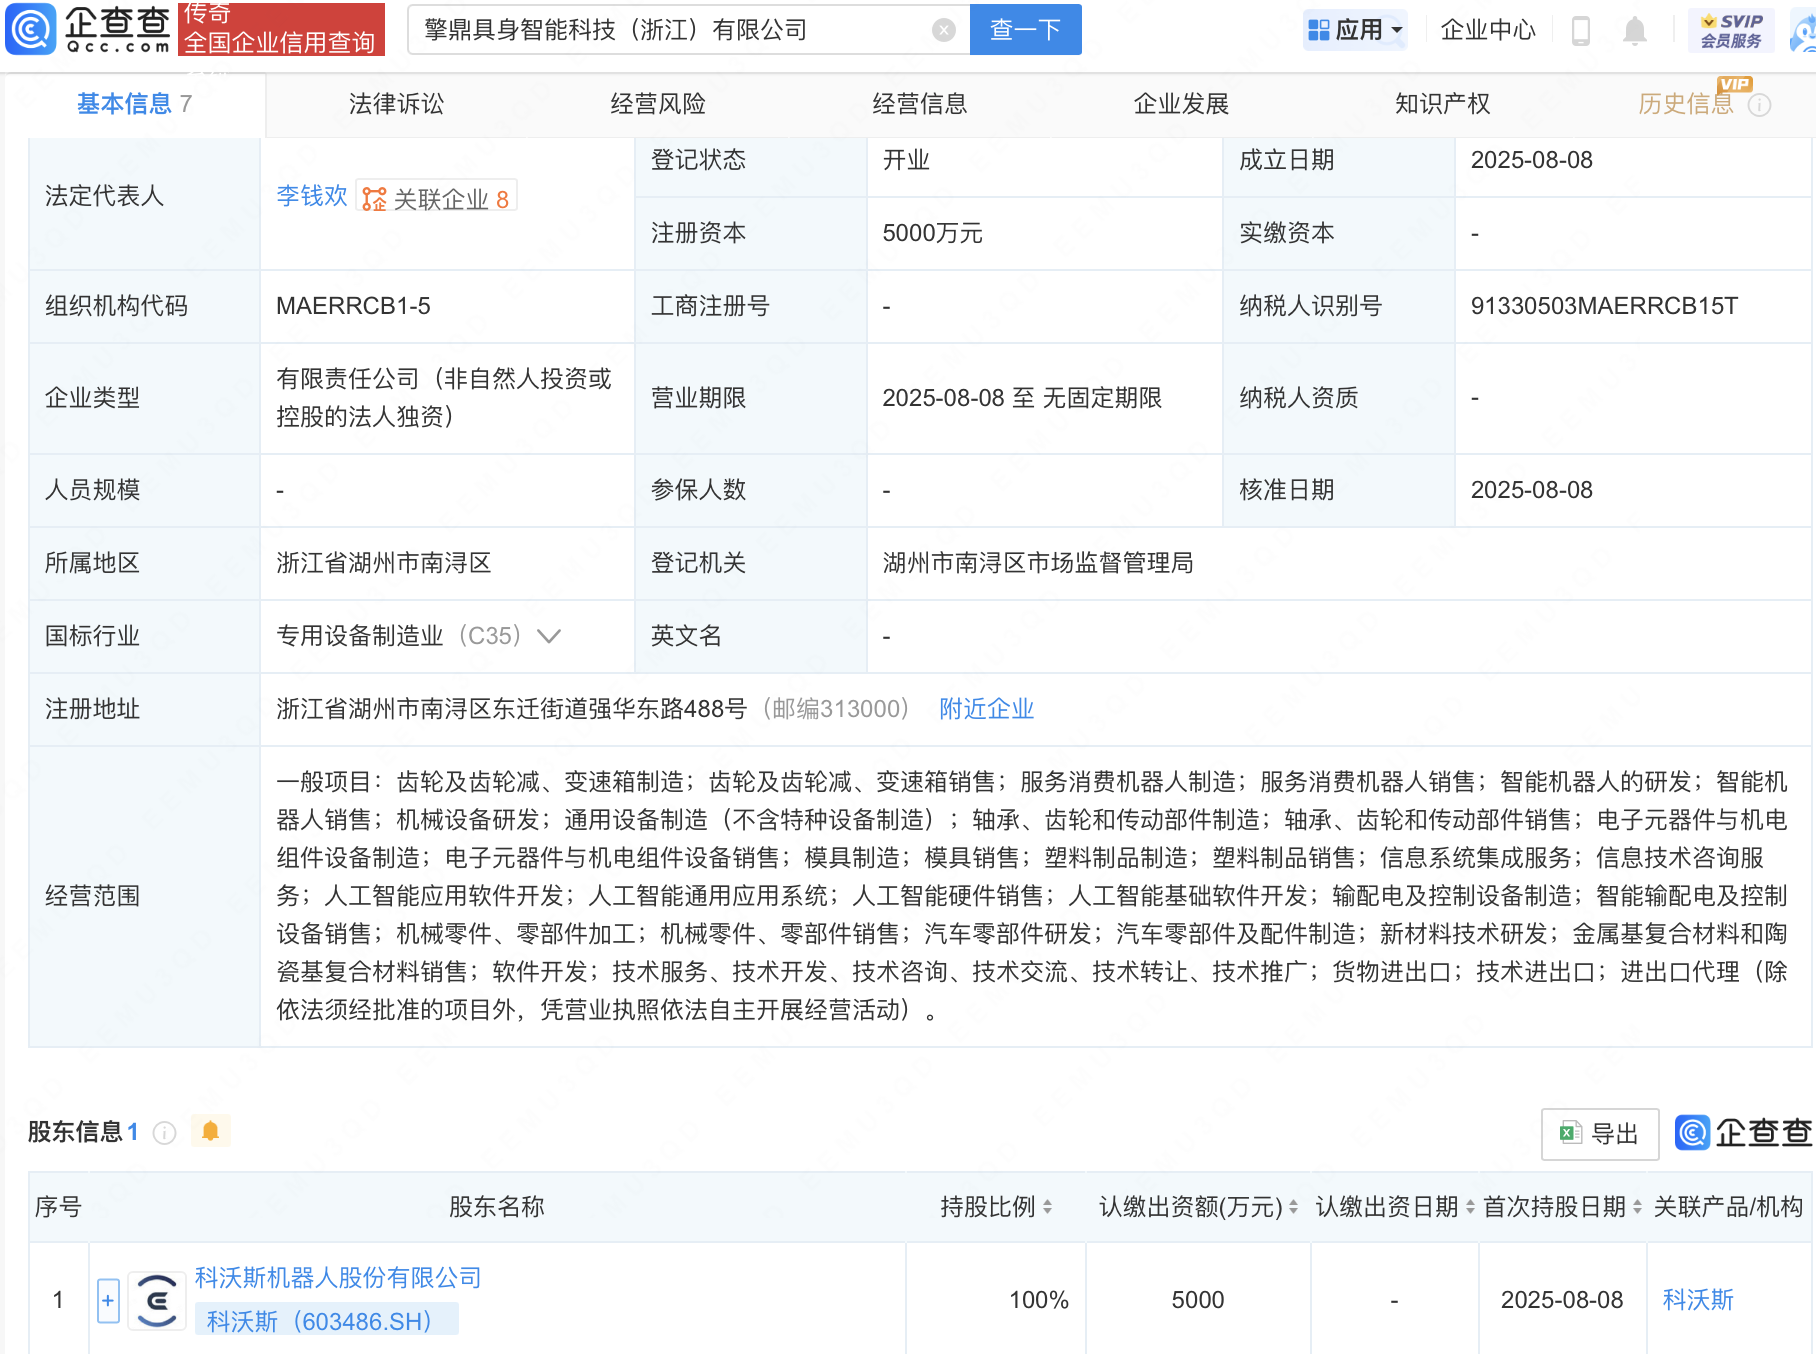View 关联企业 8 related companies
The image size is (1816, 1354).
pos(437,199)
